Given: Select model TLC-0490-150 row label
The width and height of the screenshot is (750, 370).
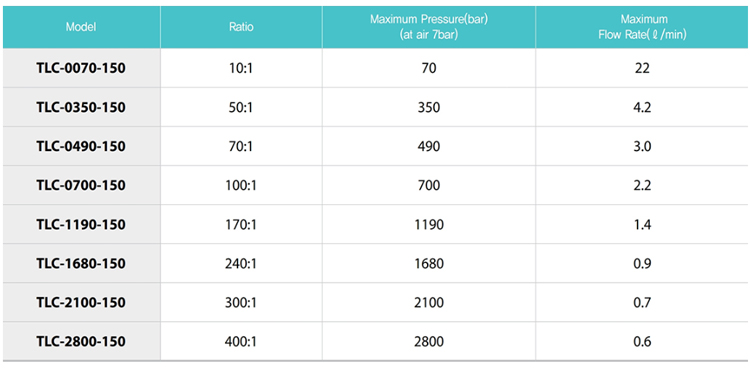Looking at the screenshot, I should (x=81, y=146).
